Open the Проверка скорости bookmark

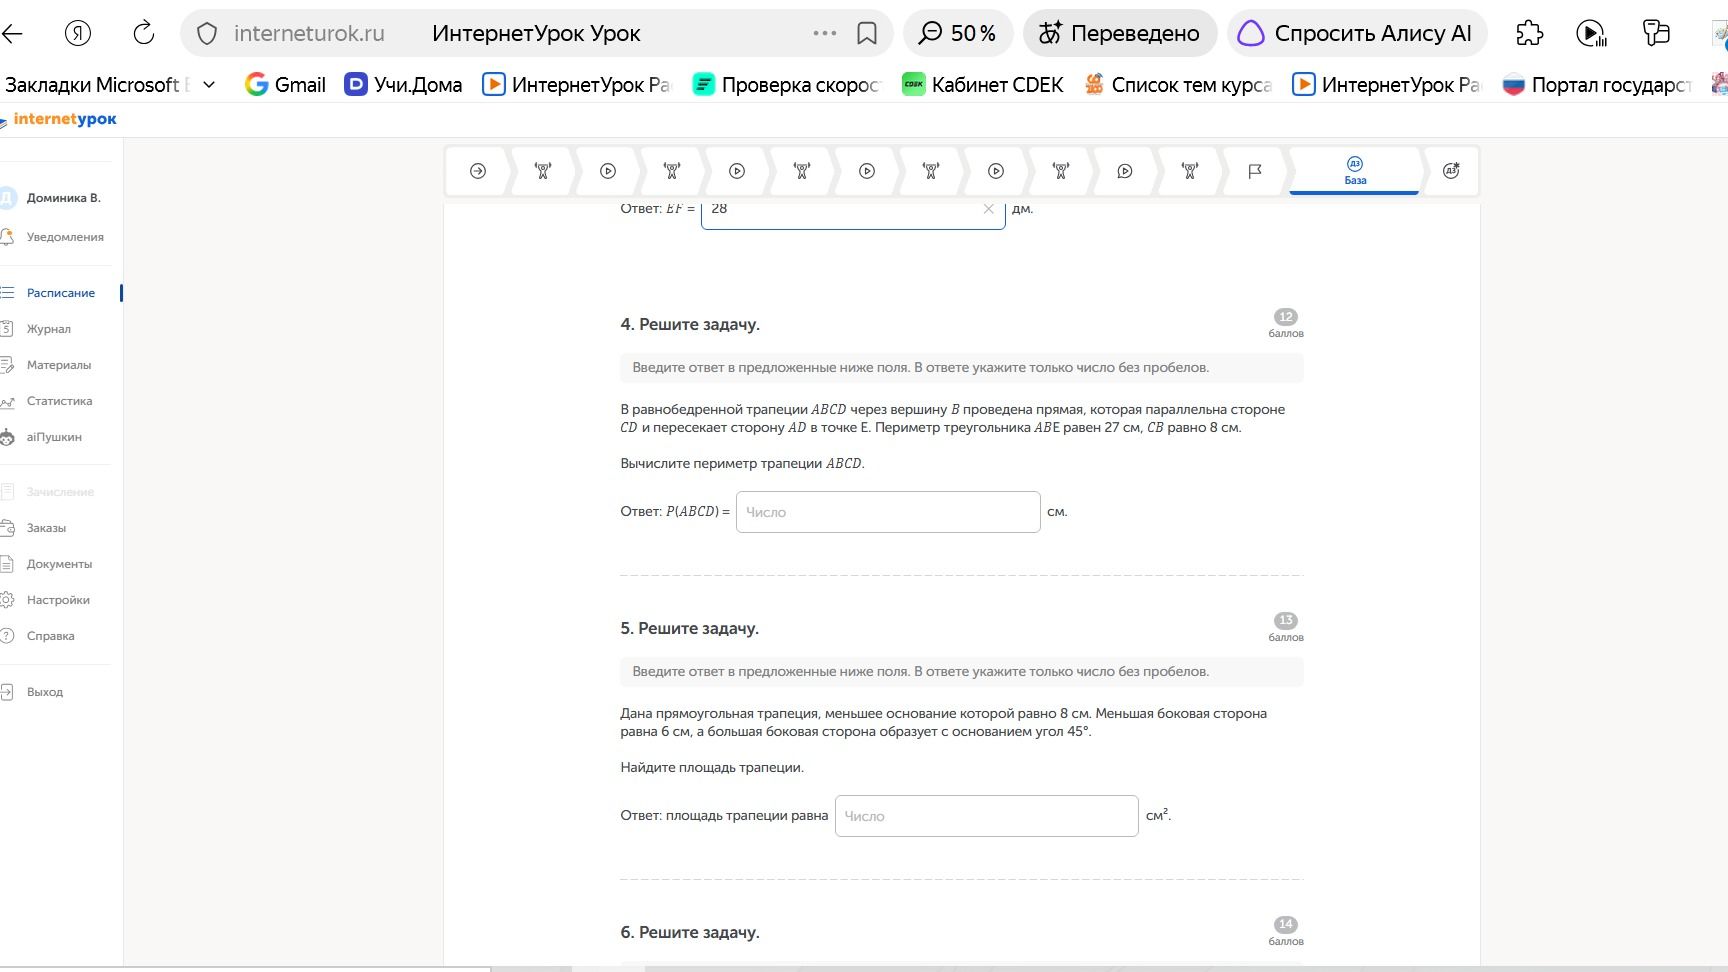pyautogui.click(x=787, y=85)
